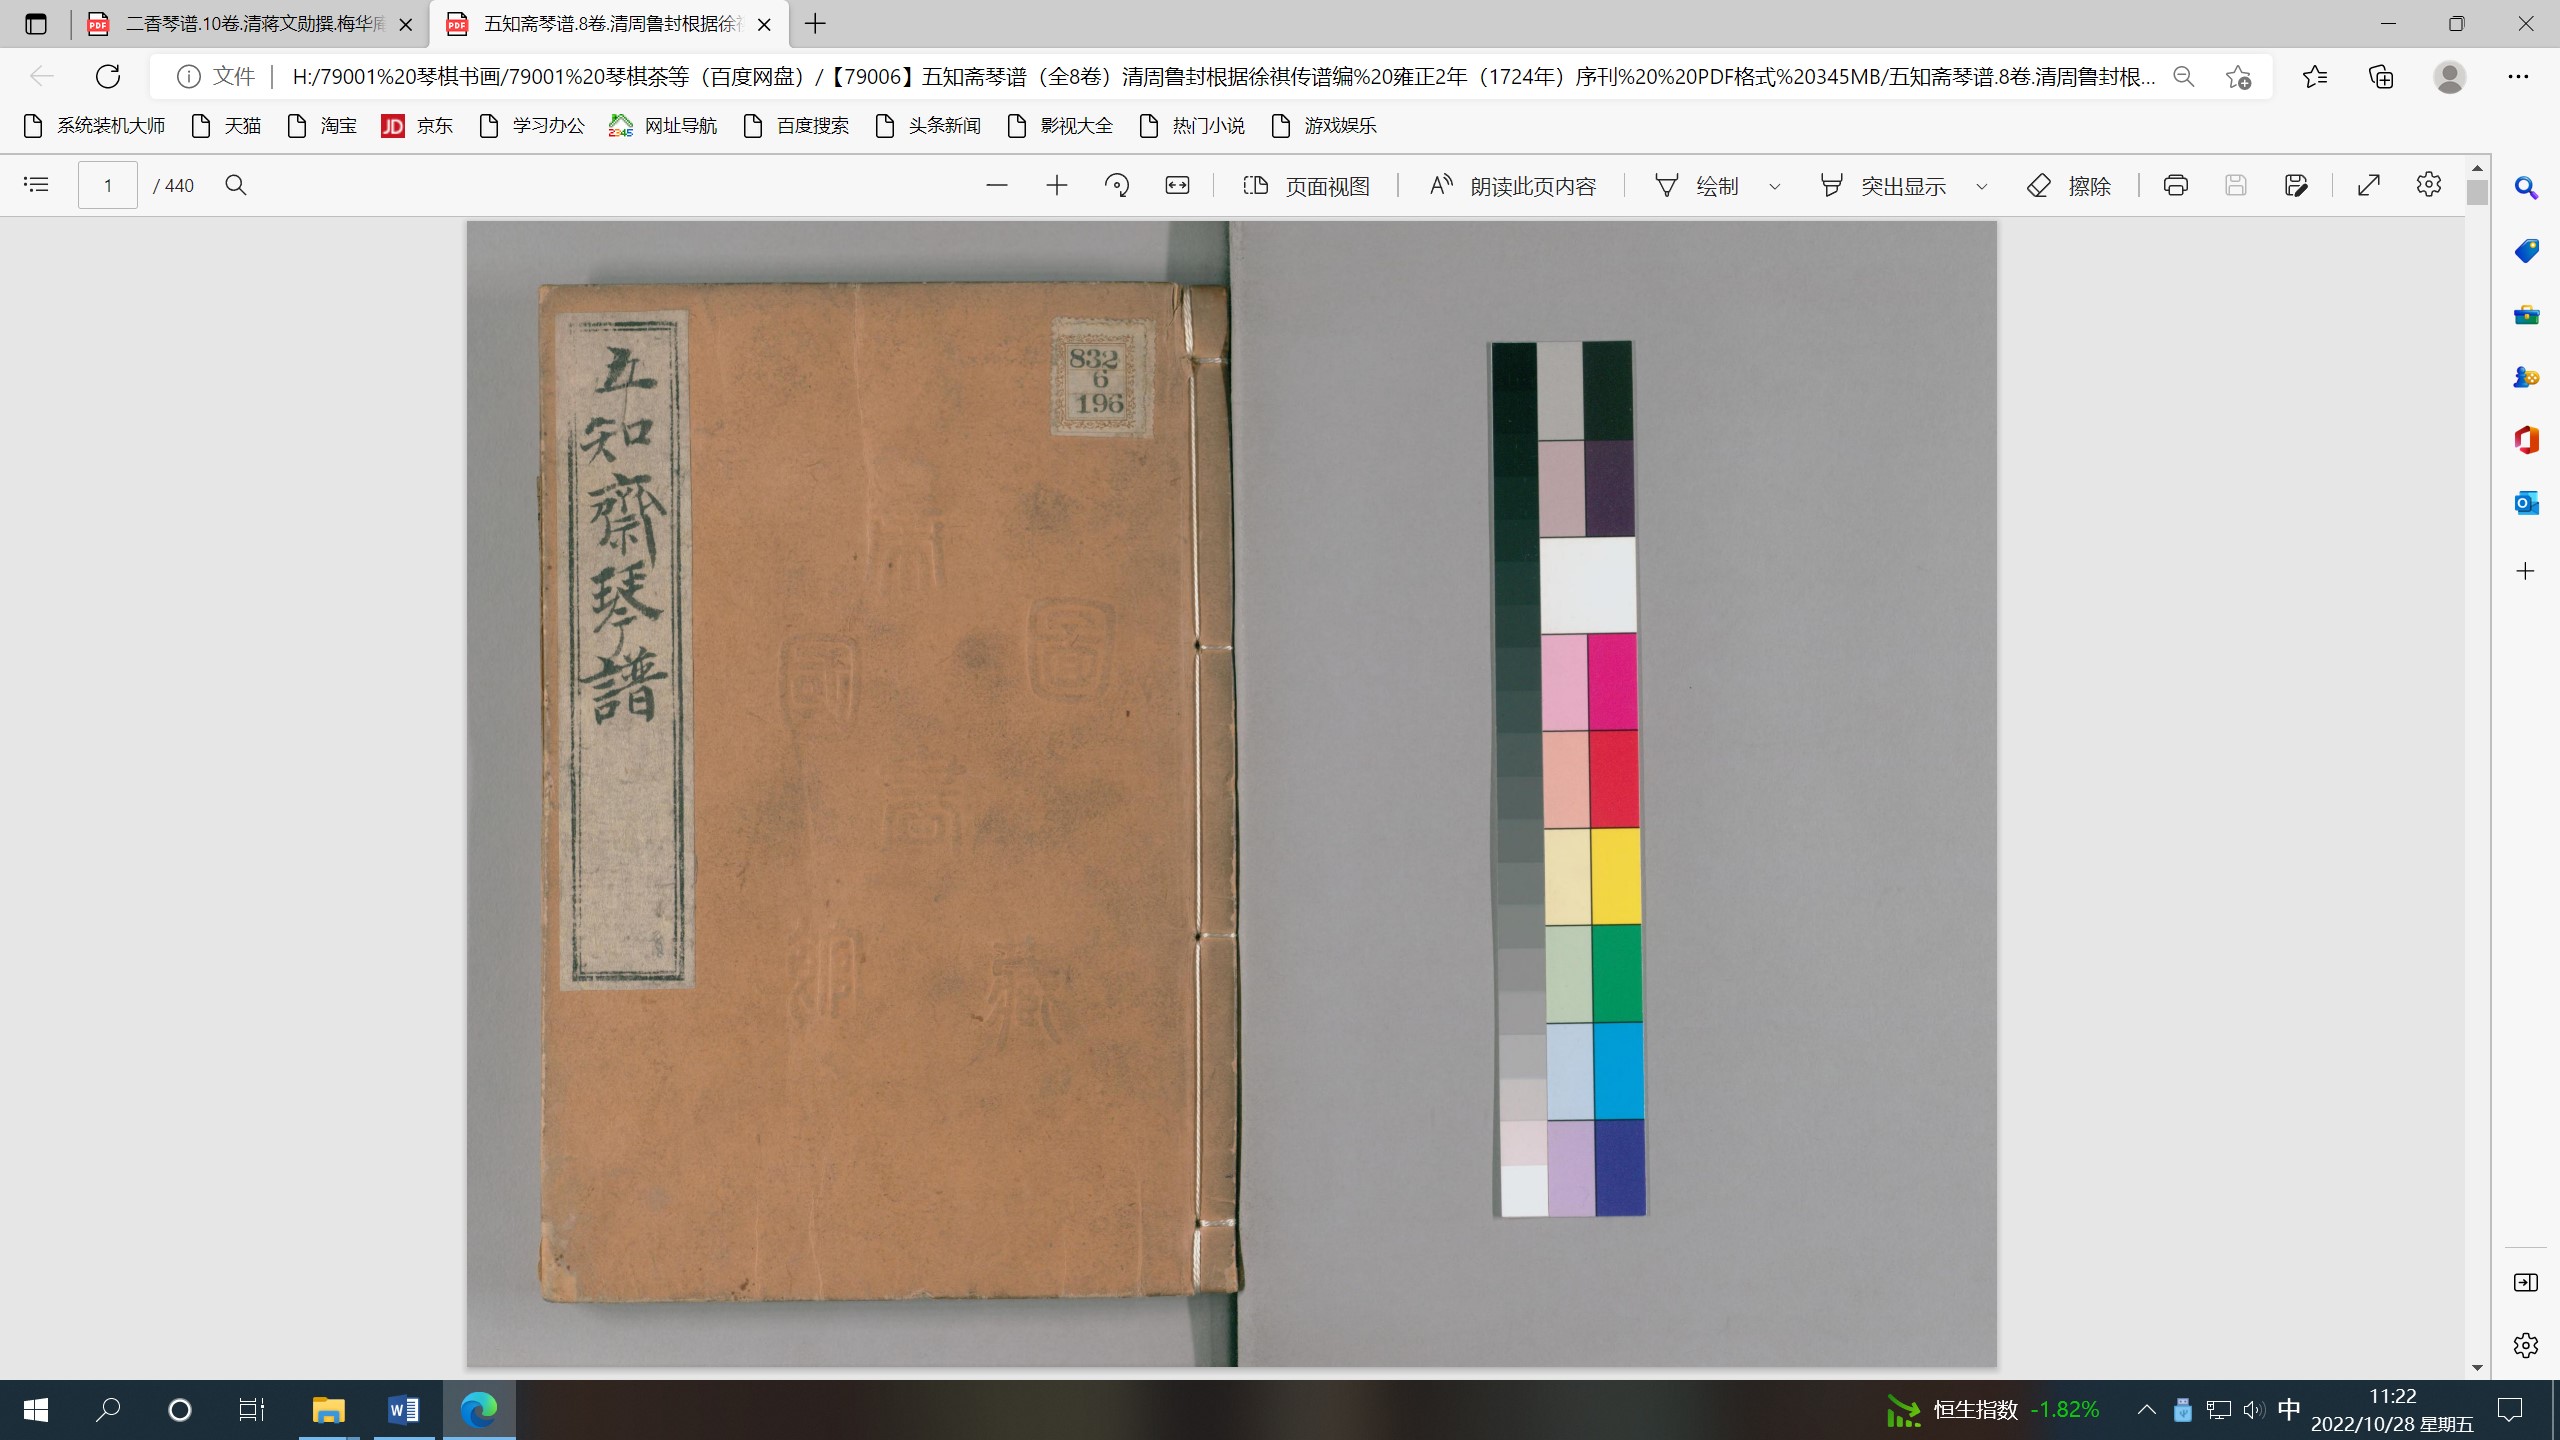Close the 二香琴谱 tab
The width and height of the screenshot is (2560, 1440).
pos(406,25)
